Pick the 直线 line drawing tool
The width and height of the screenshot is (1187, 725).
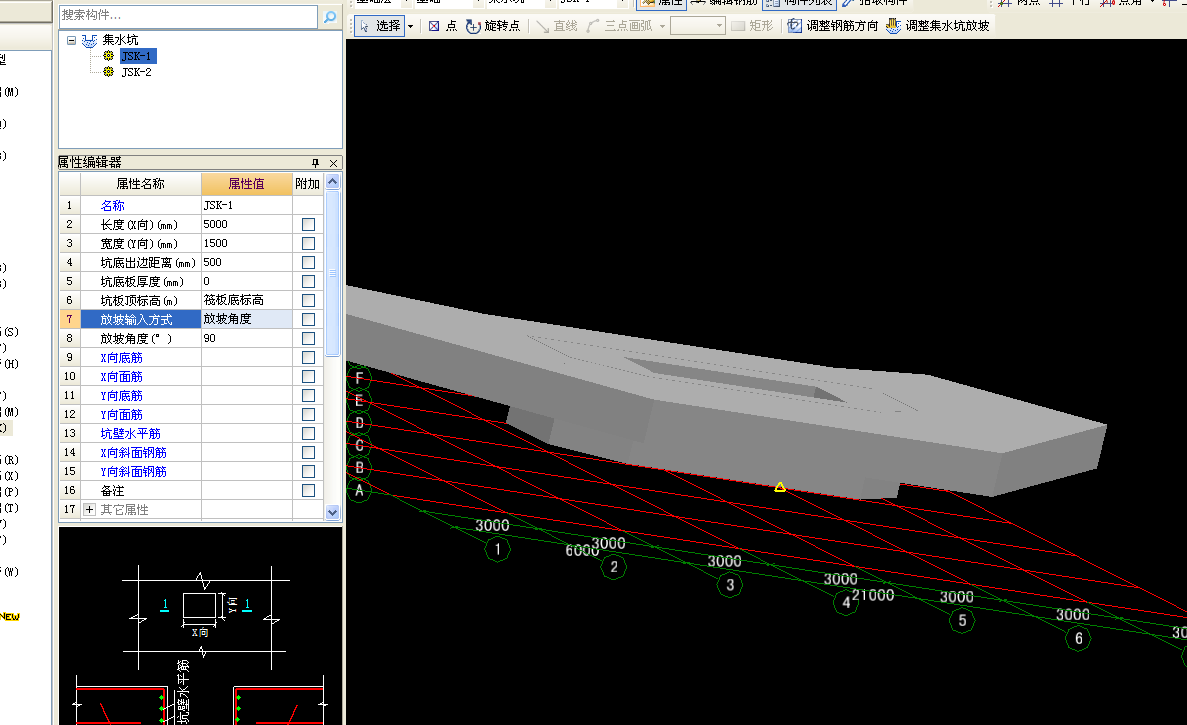click(556, 26)
